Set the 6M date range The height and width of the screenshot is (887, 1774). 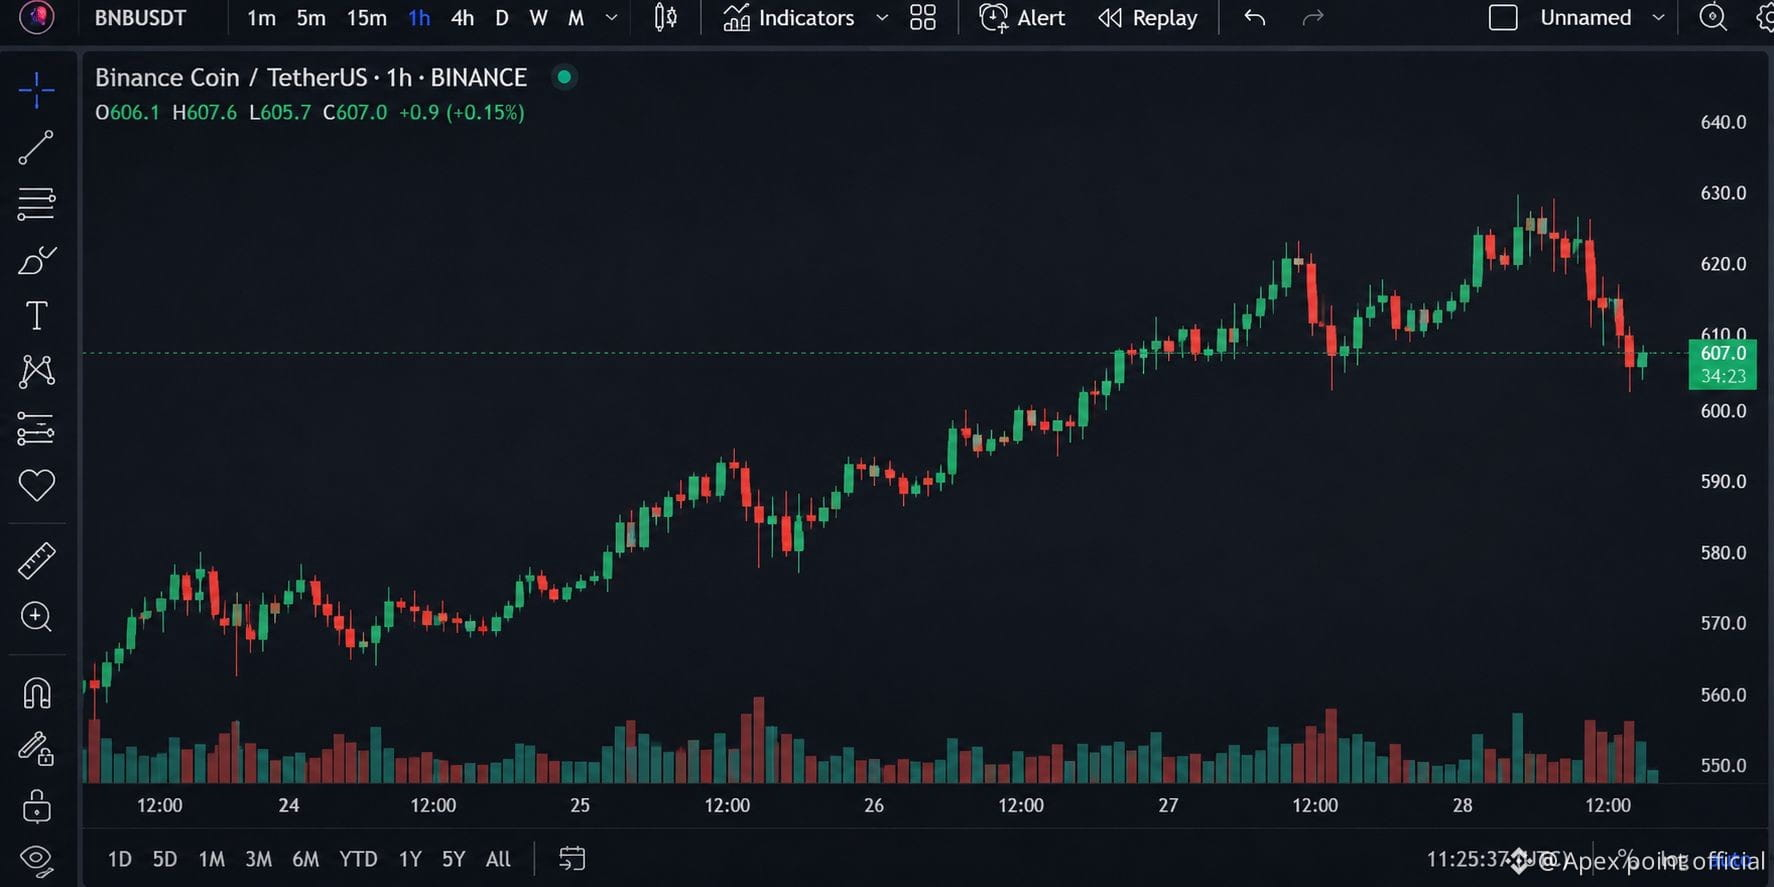[x=306, y=859]
